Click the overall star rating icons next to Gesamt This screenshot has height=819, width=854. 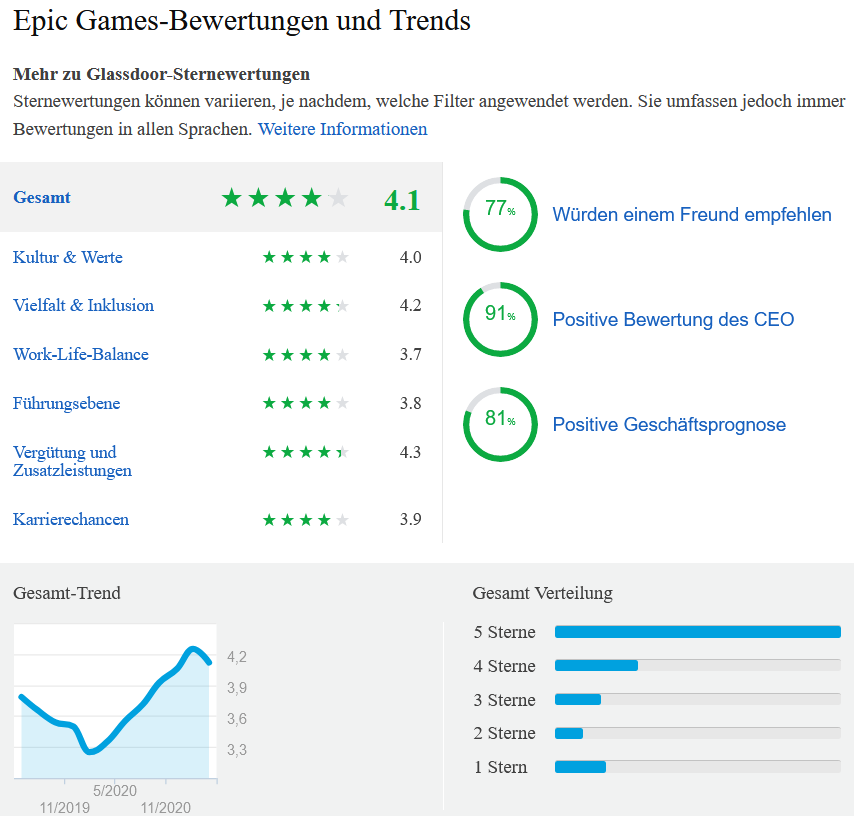click(x=284, y=198)
